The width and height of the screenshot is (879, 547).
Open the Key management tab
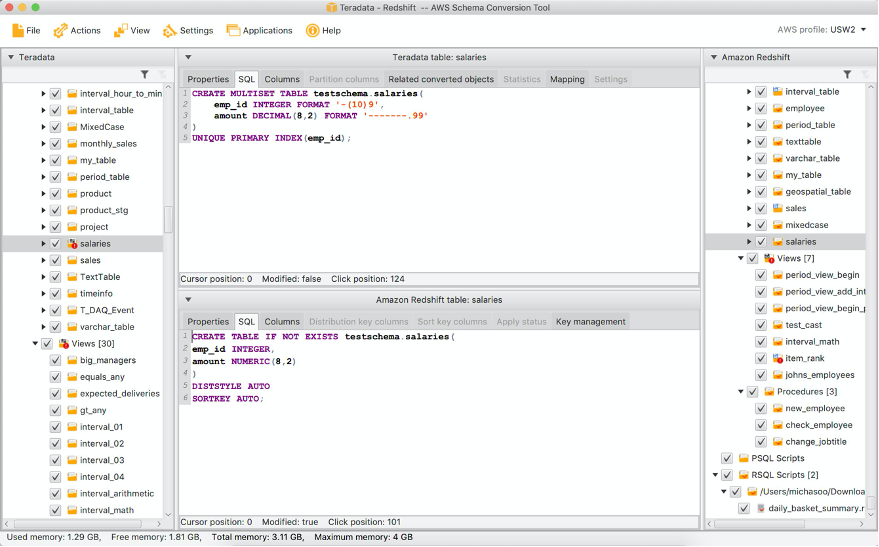591,321
